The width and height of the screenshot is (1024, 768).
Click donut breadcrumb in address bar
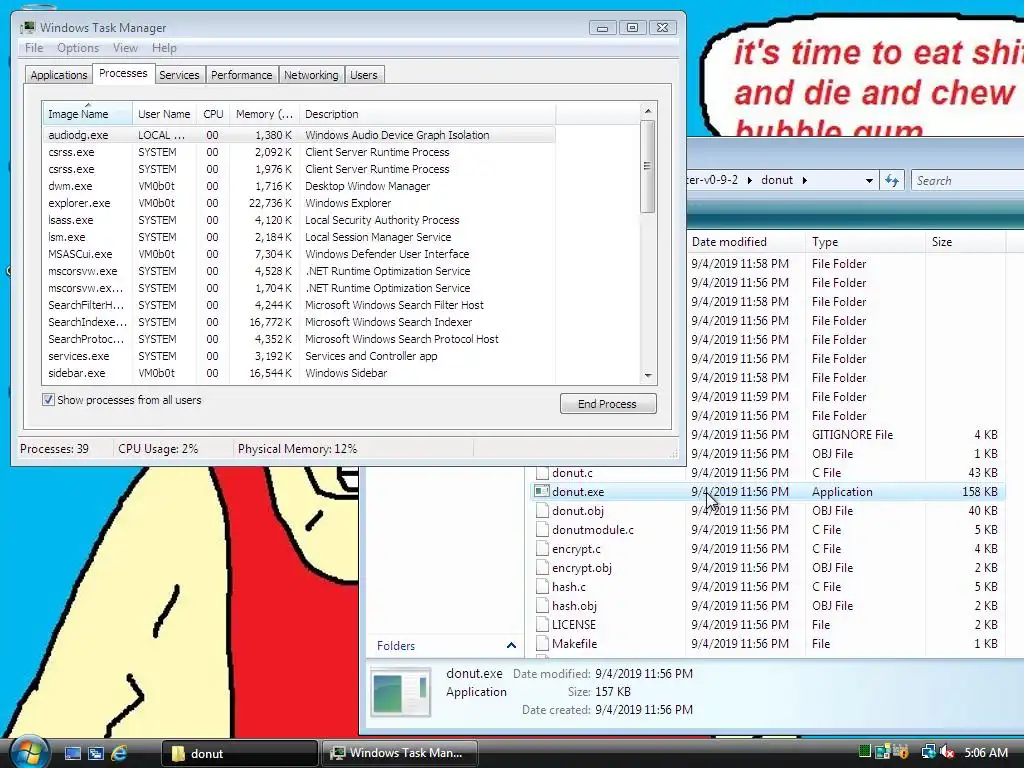pyautogui.click(x=776, y=180)
